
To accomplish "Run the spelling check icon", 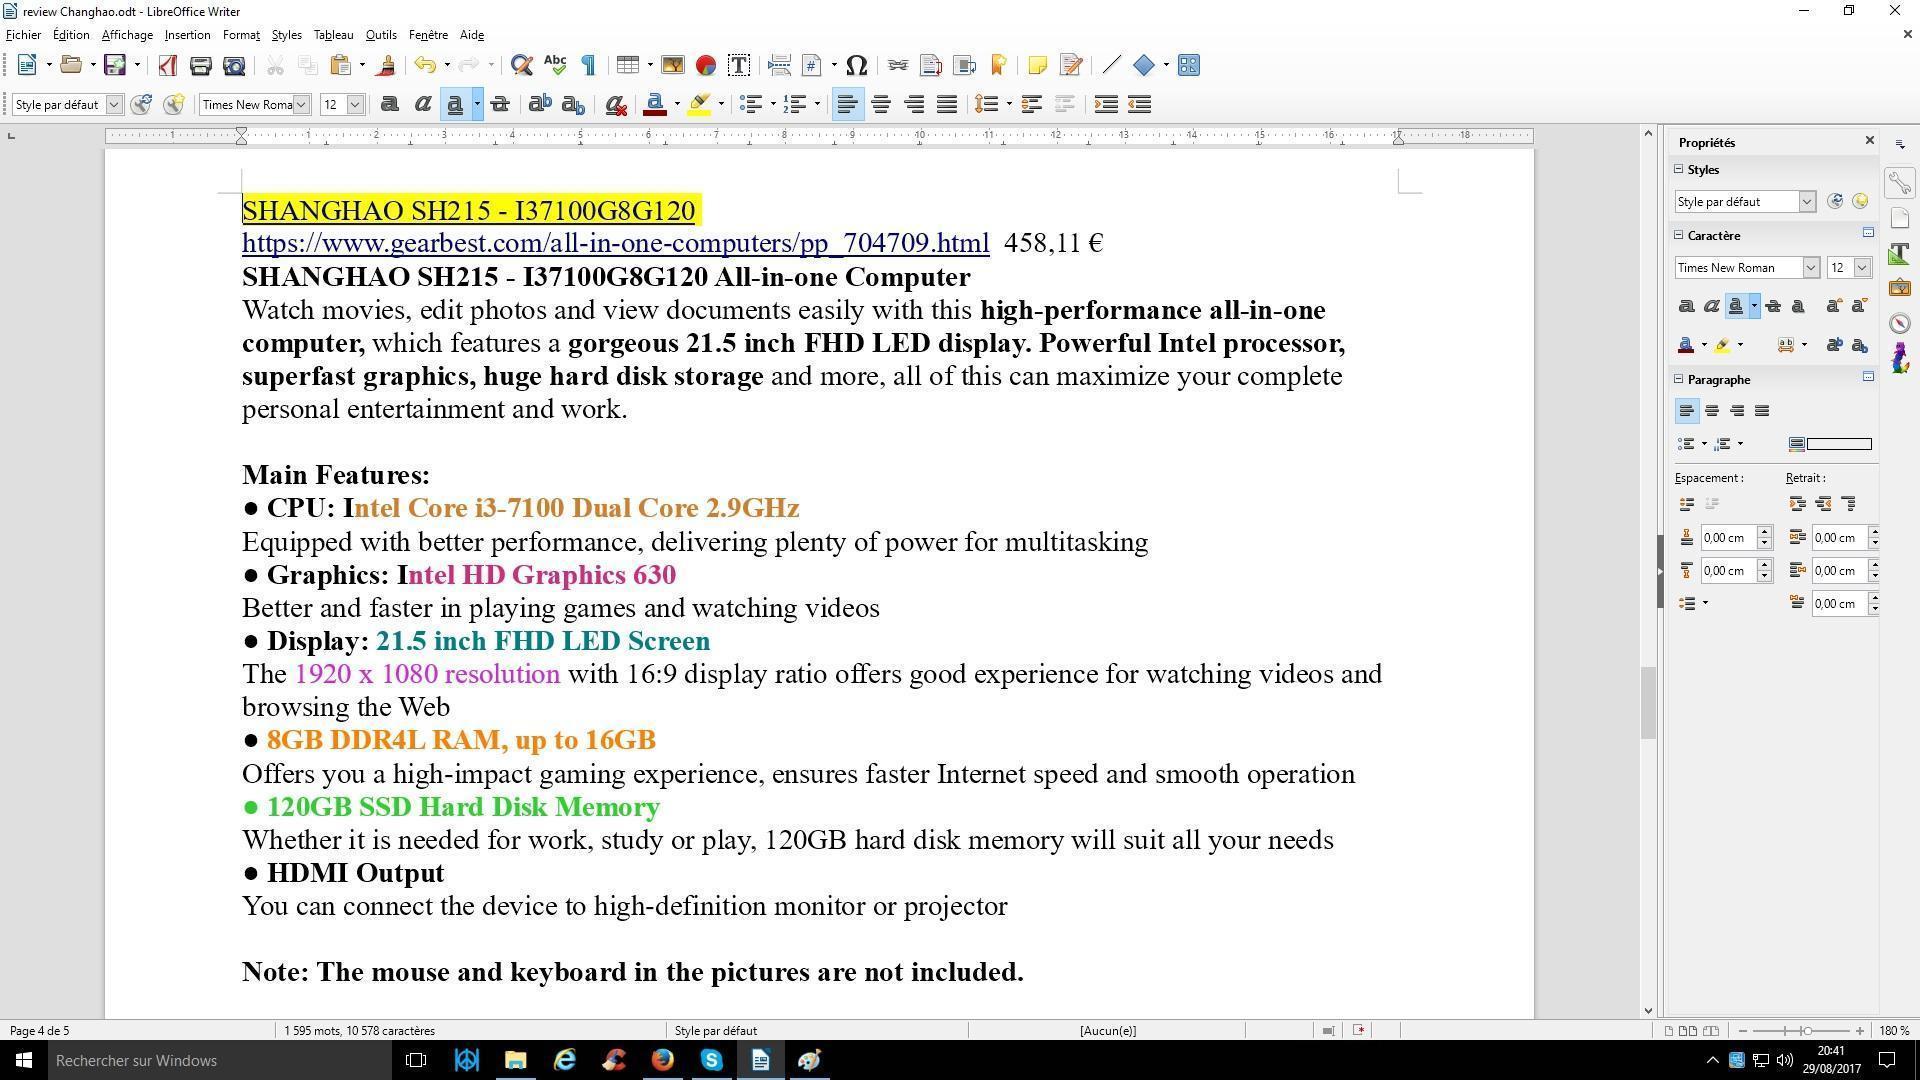I will [555, 66].
